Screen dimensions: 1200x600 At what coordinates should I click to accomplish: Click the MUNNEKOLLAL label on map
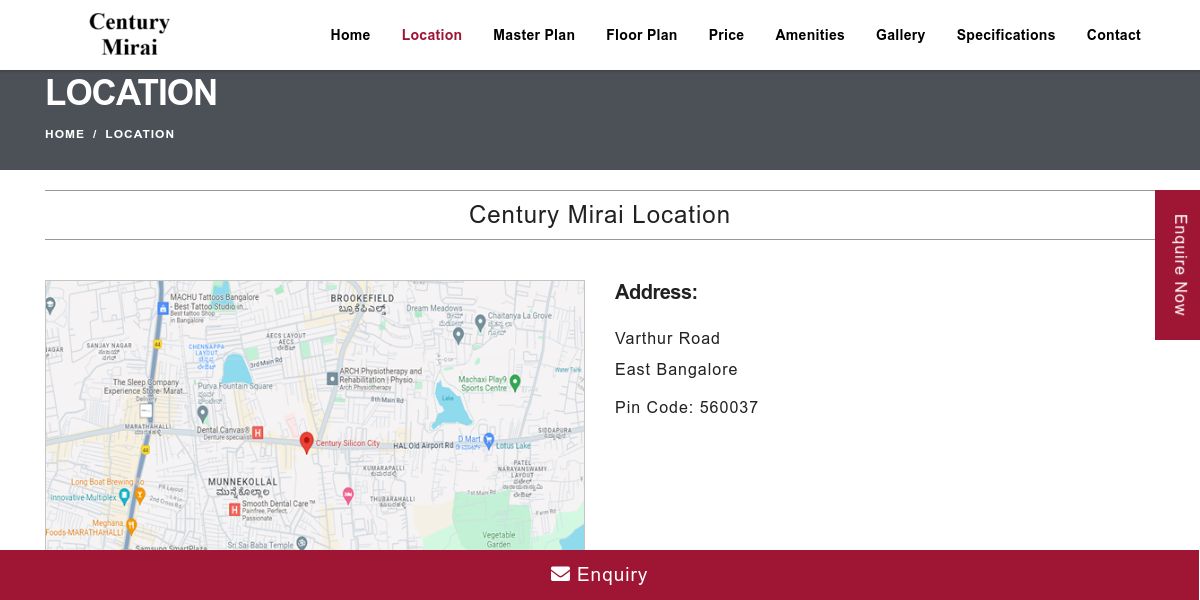click(241, 481)
